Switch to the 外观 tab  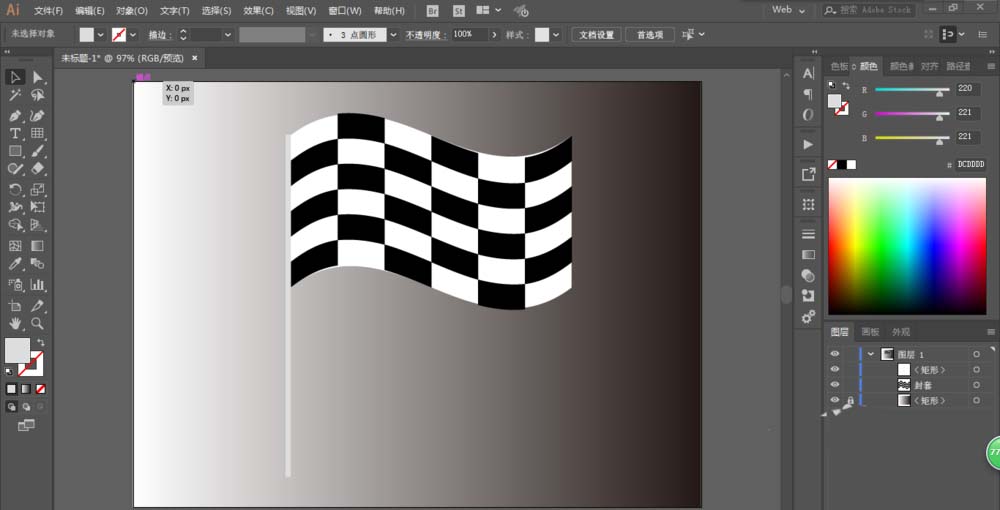pyautogui.click(x=901, y=332)
